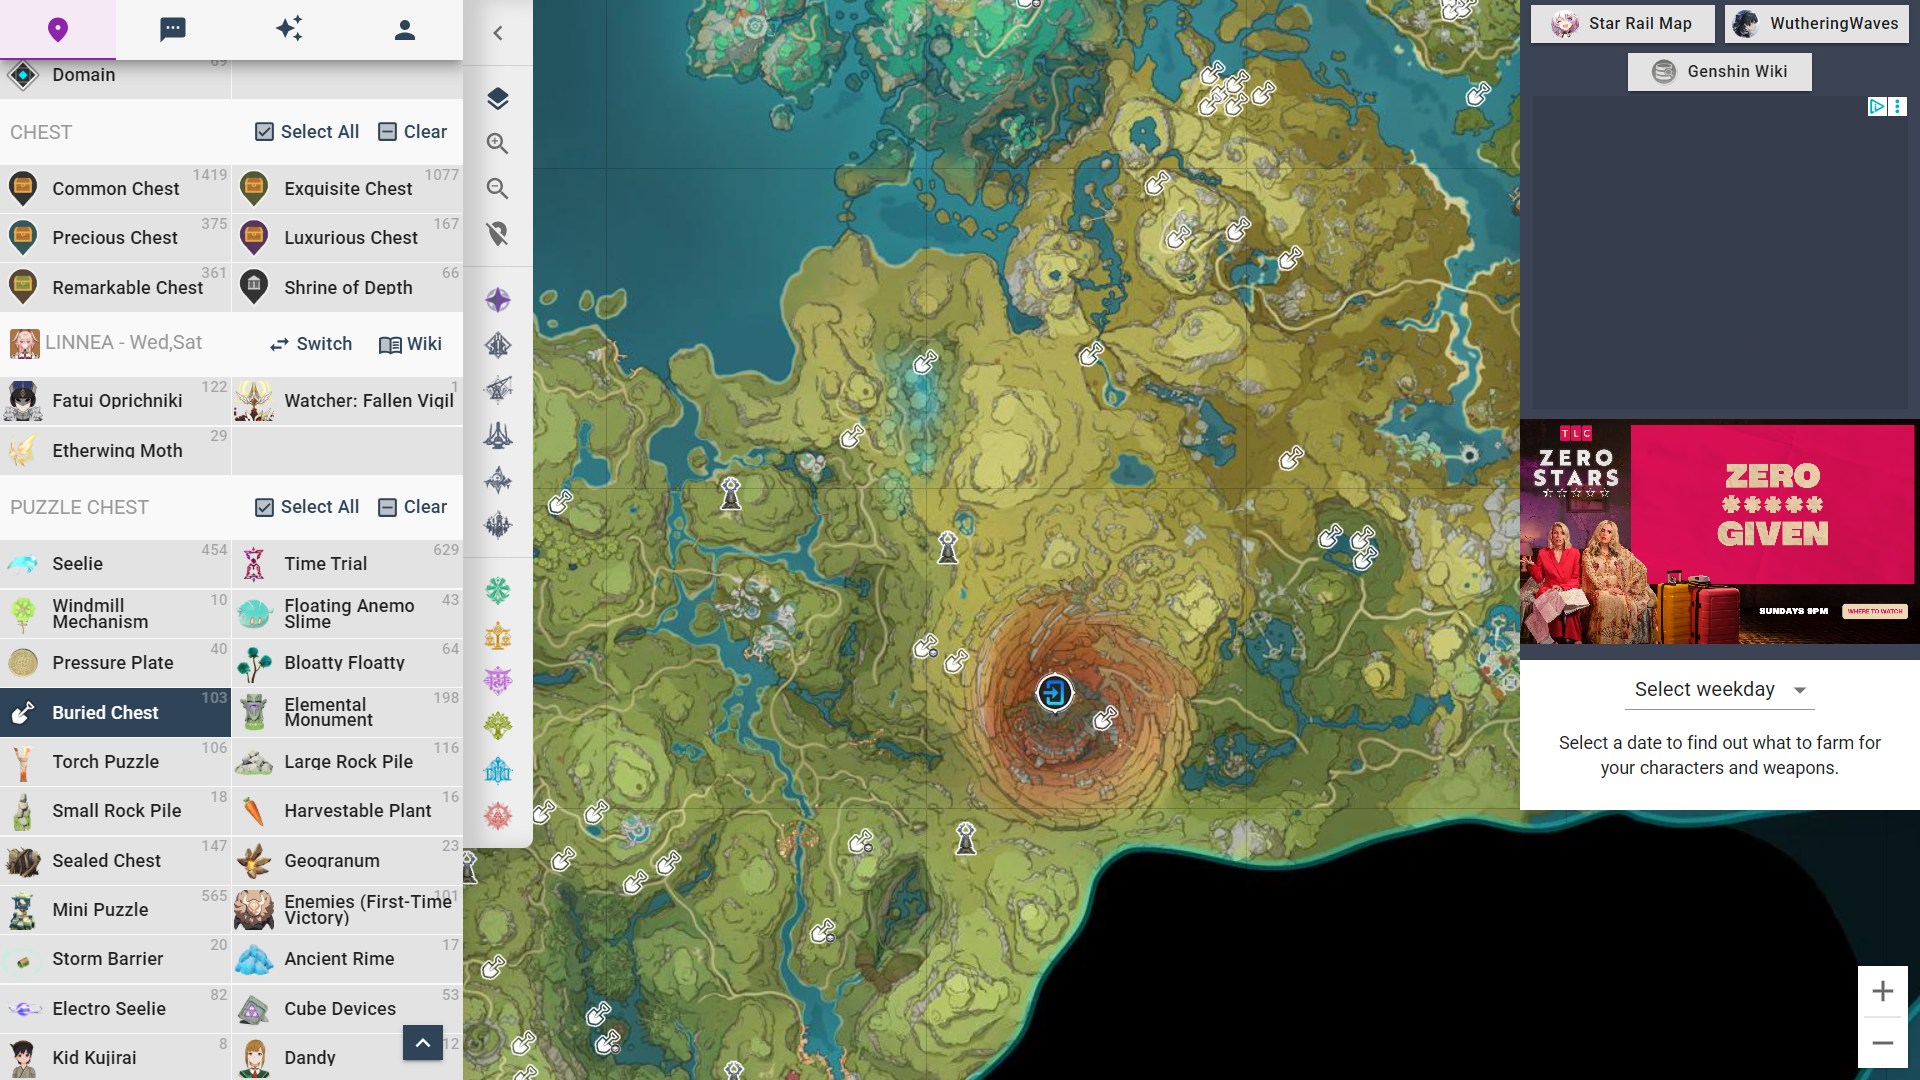The height and width of the screenshot is (1080, 1920).
Task: Toggle the Fatui Oprichniki filter
Action: (116, 400)
